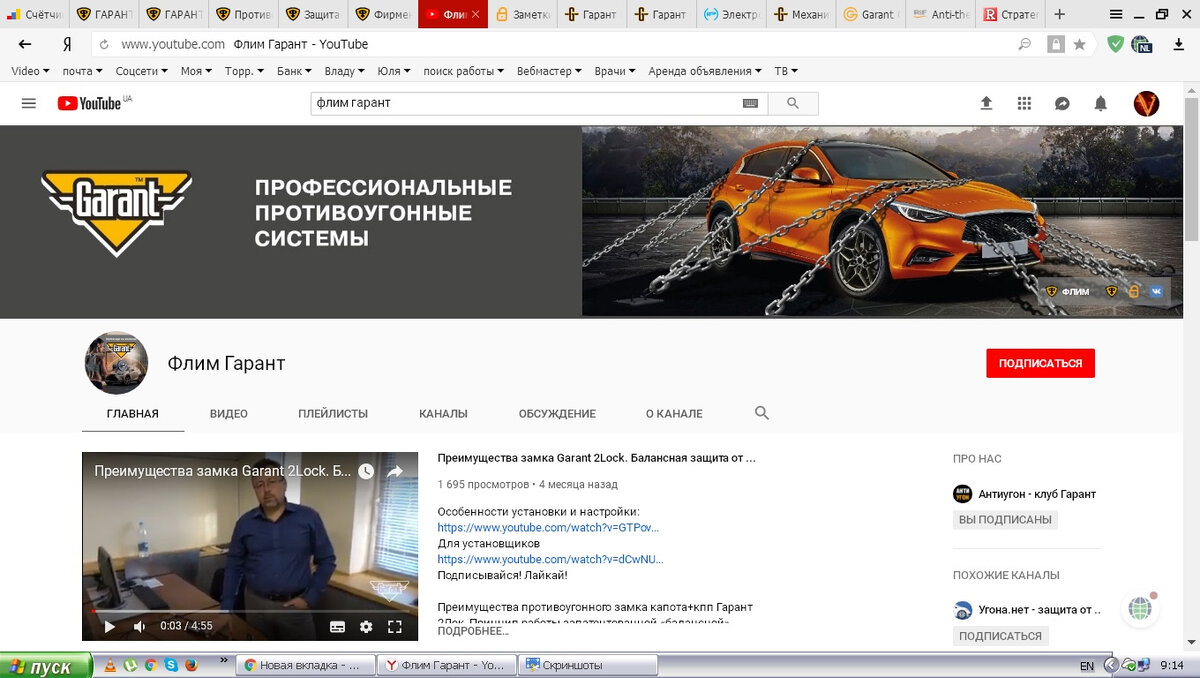
Task: Click the channel search magnifier icon
Action: (761, 412)
